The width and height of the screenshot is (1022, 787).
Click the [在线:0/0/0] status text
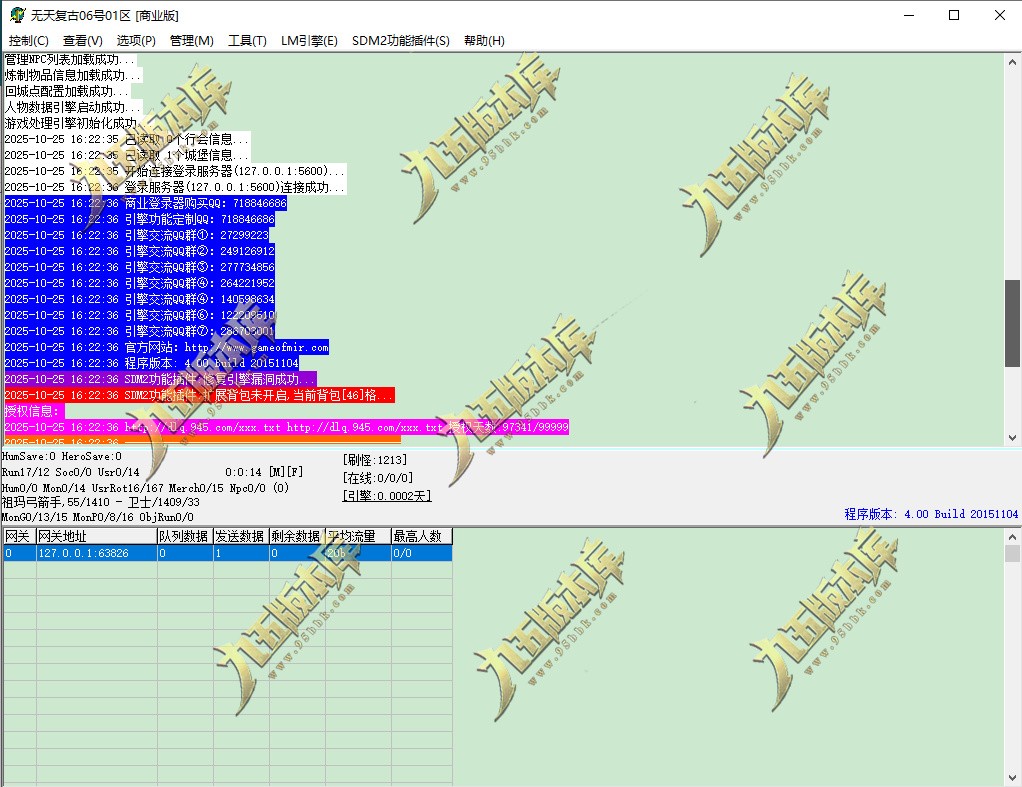(x=378, y=478)
